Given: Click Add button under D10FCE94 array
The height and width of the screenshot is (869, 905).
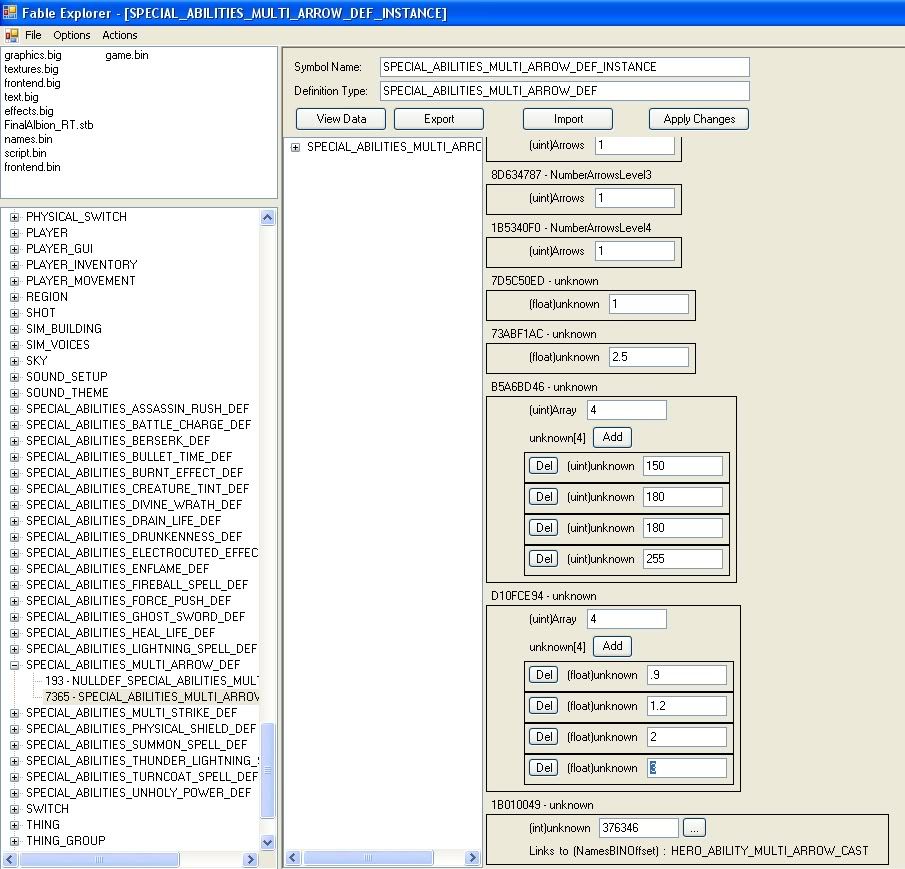Looking at the screenshot, I should (612, 646).
